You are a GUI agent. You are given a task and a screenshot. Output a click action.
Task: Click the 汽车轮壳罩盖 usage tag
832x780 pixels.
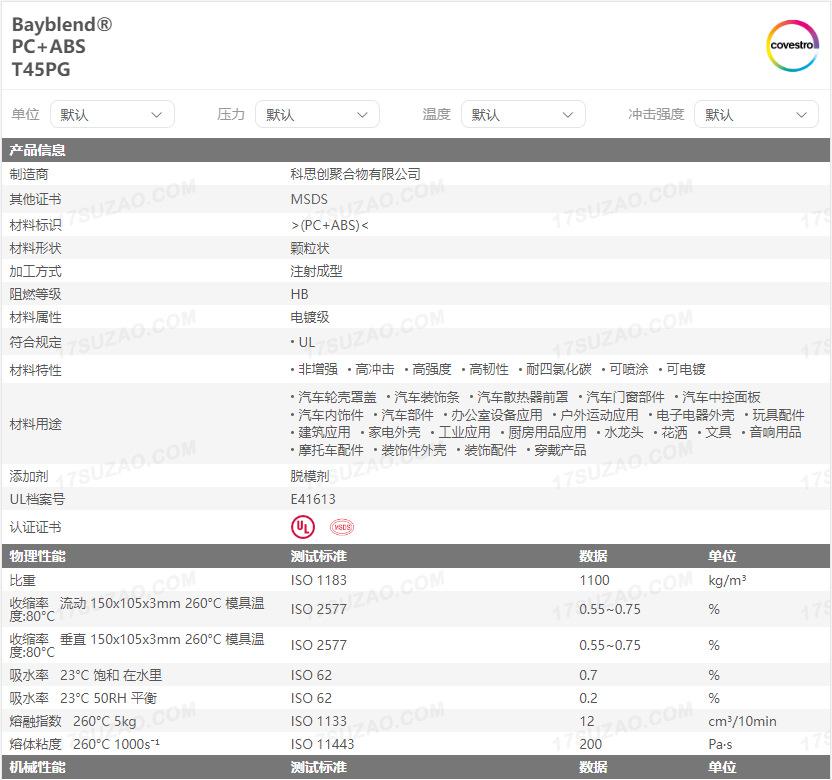337,397
